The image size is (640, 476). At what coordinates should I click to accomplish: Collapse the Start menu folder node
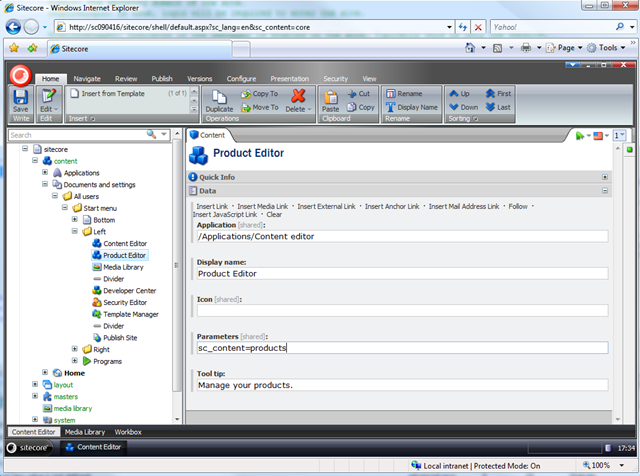click(x=64, y=207)
